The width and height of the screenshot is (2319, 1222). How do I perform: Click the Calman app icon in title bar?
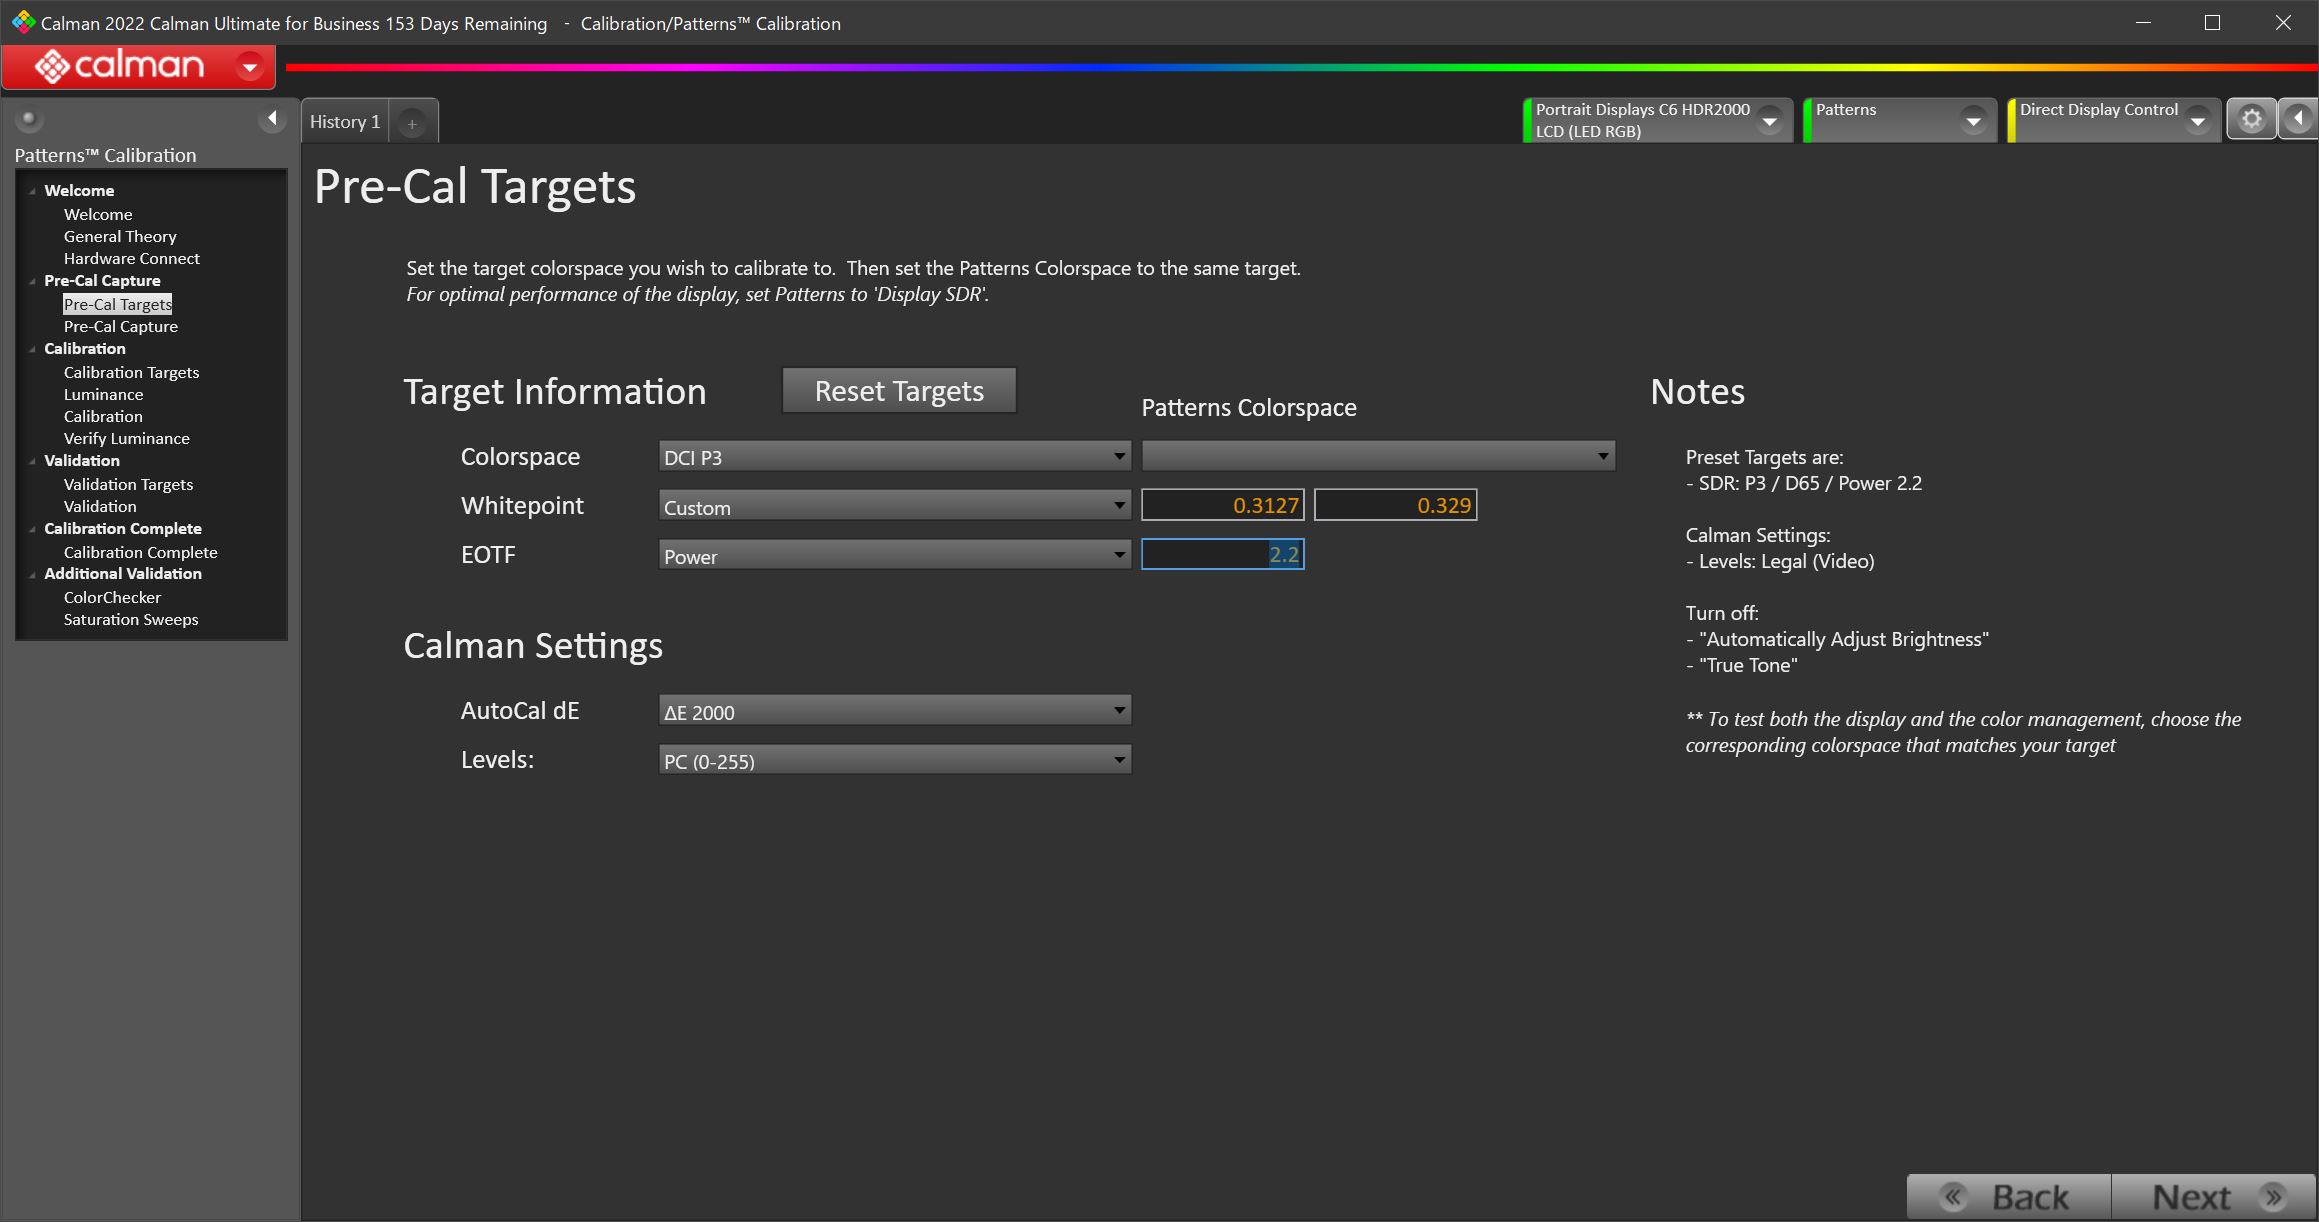(x=23, y=22)
